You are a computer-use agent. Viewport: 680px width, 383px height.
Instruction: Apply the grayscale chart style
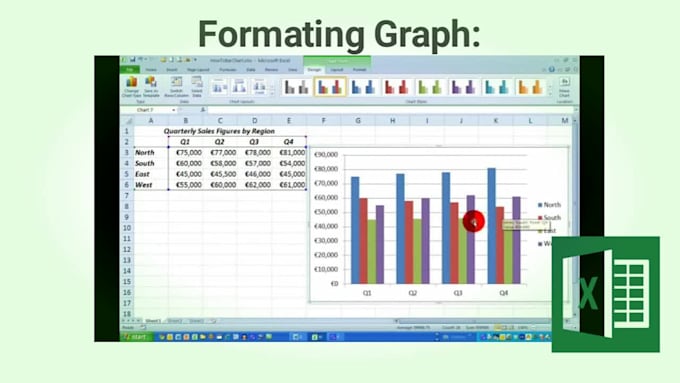coord(297,87)
